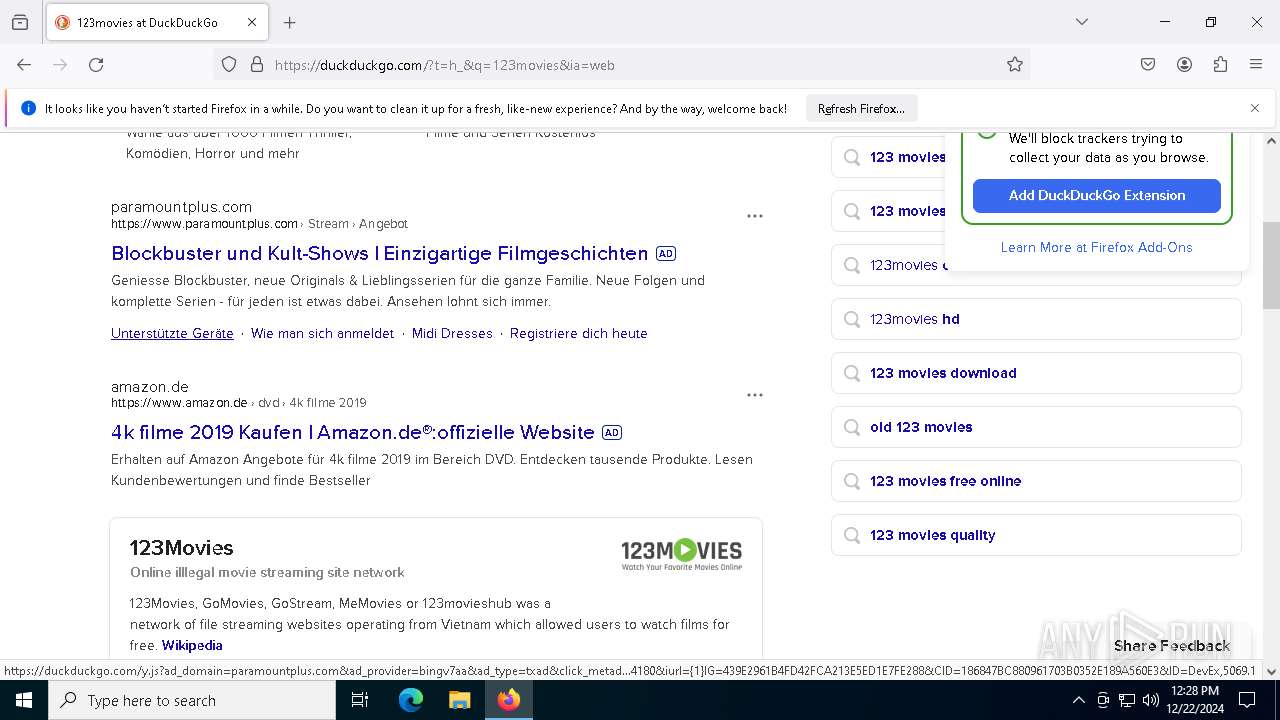Open a new tab with plus button
Image resolution: width=1280 pixels, height=720 pixels.
(x=290, y=22)
